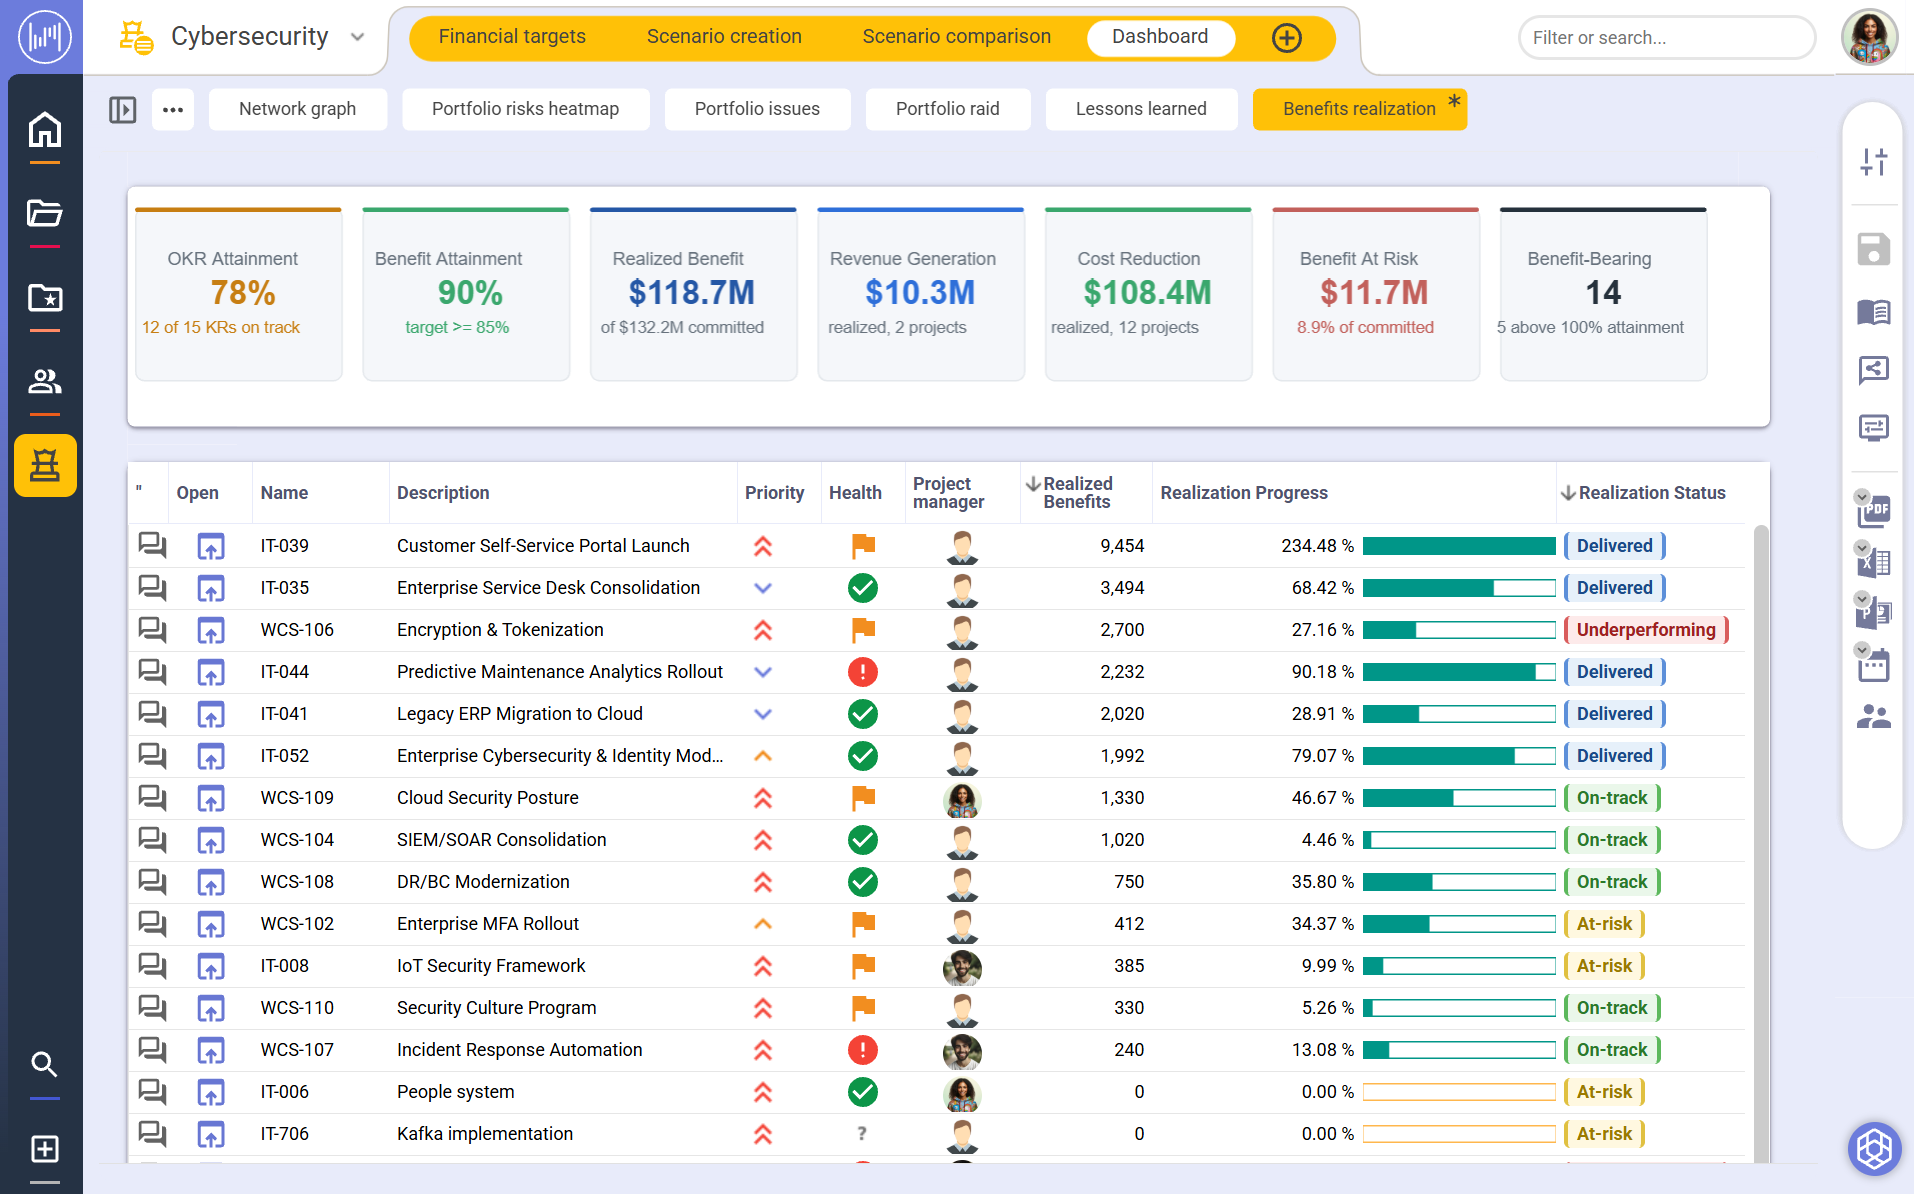This screenshot has height=1194, width=1914.
Task: Click the IT-039 progress bar at 234.48%
Action: tap(1459, 546)
